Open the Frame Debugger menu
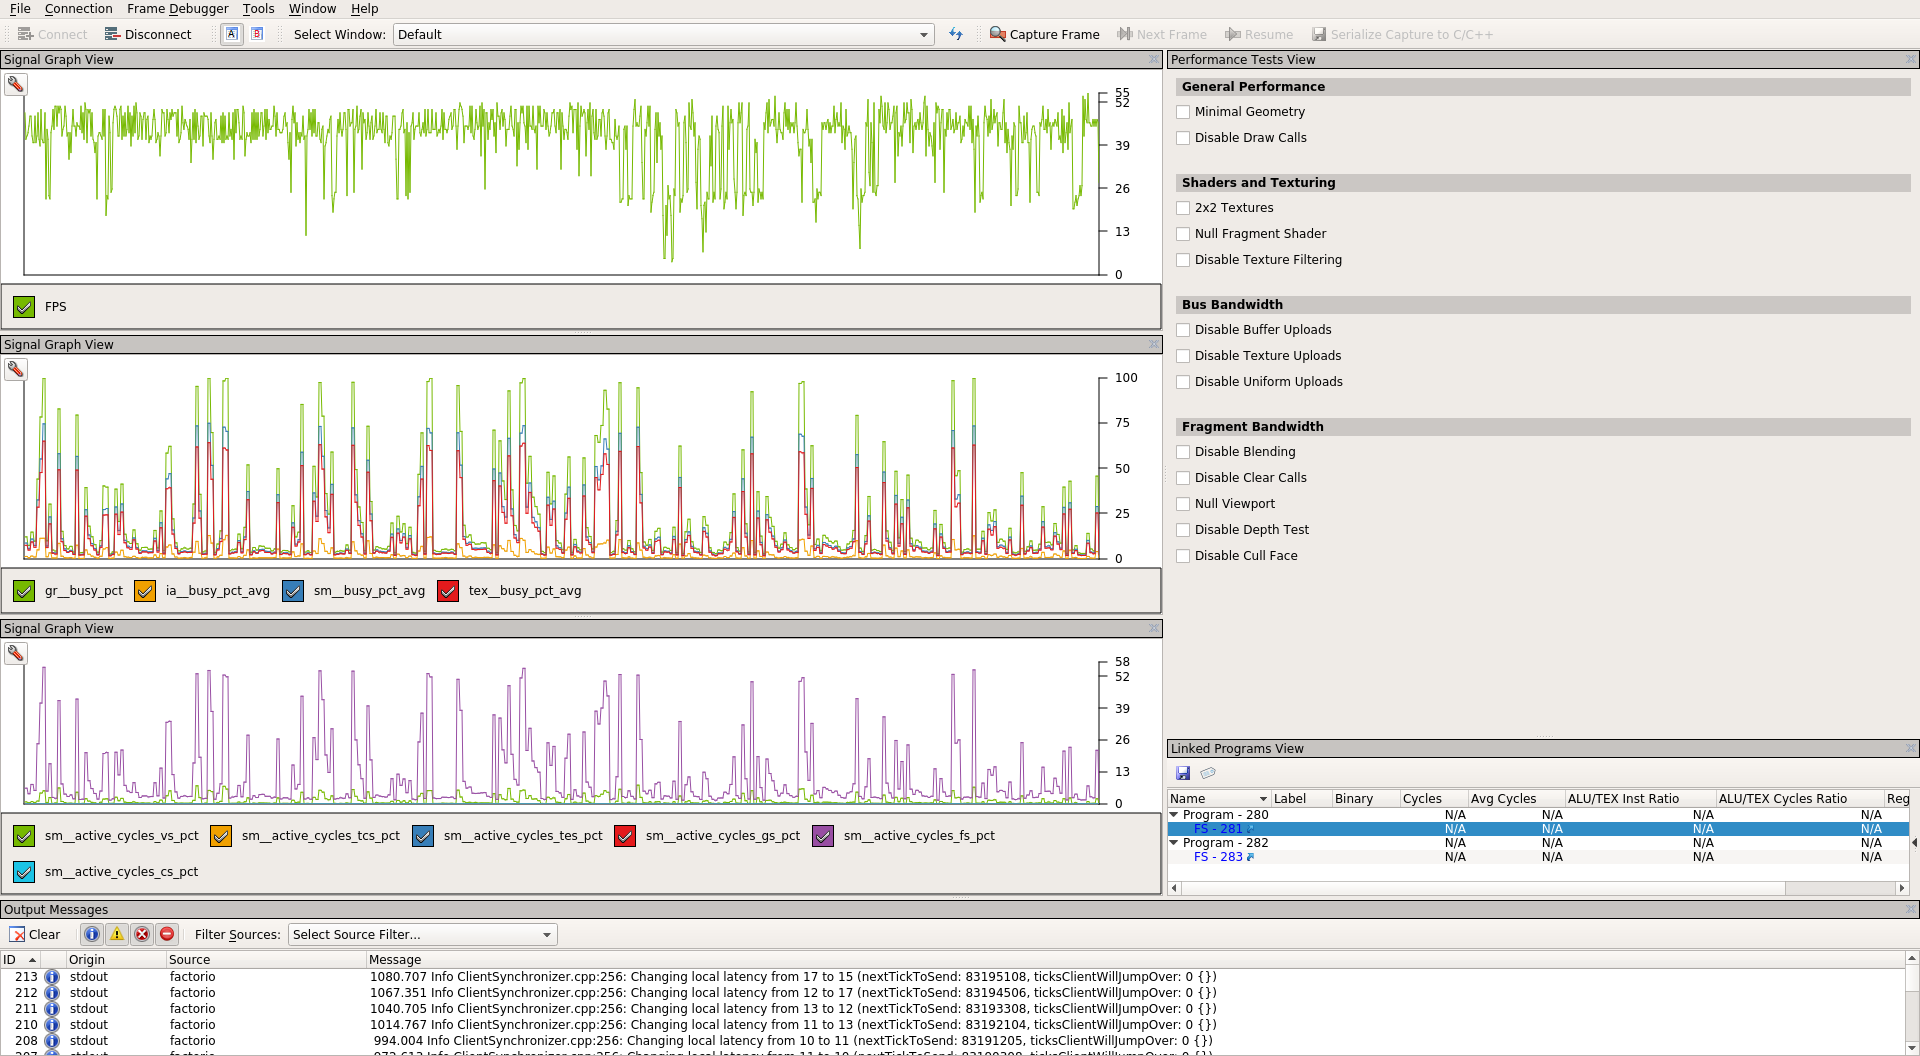Screen dimensions: 1920x1056 click(x=177, y=8)
